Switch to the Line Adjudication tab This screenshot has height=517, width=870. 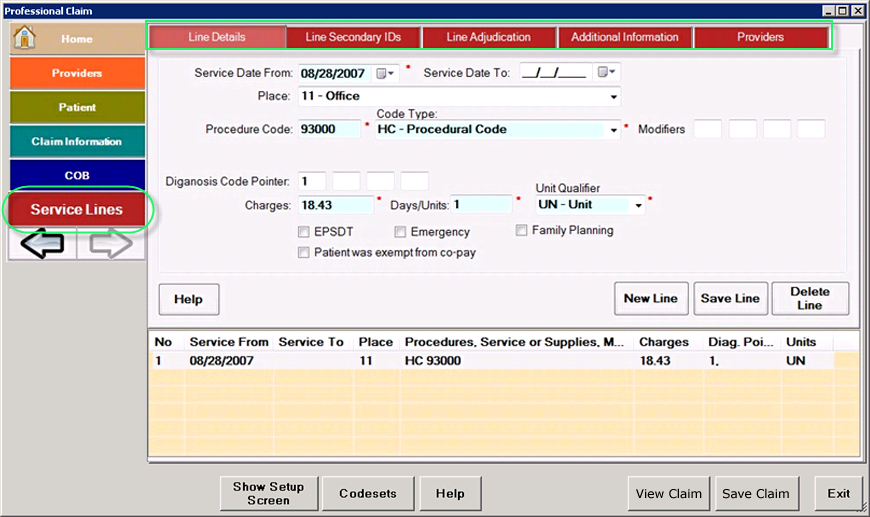[488, 37]
